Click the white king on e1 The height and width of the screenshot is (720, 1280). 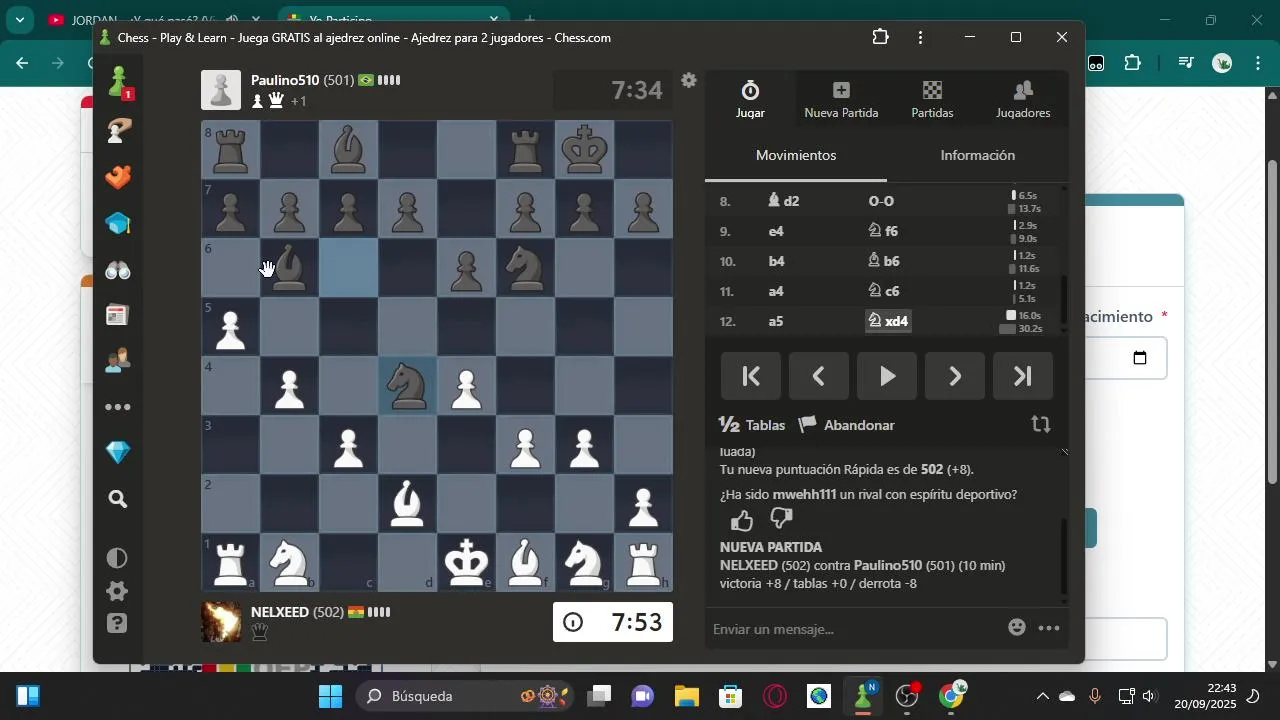(466, 562)
